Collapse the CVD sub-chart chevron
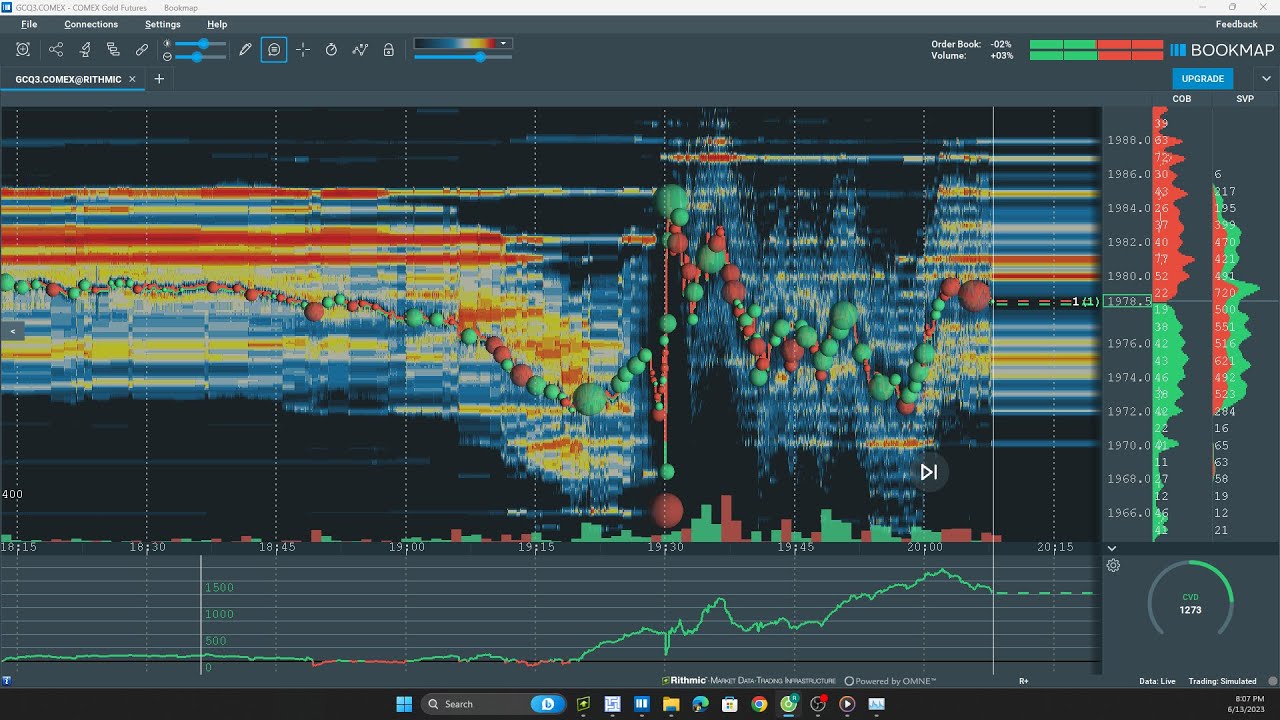The image size is (1280, 720). pos(1111,549)
